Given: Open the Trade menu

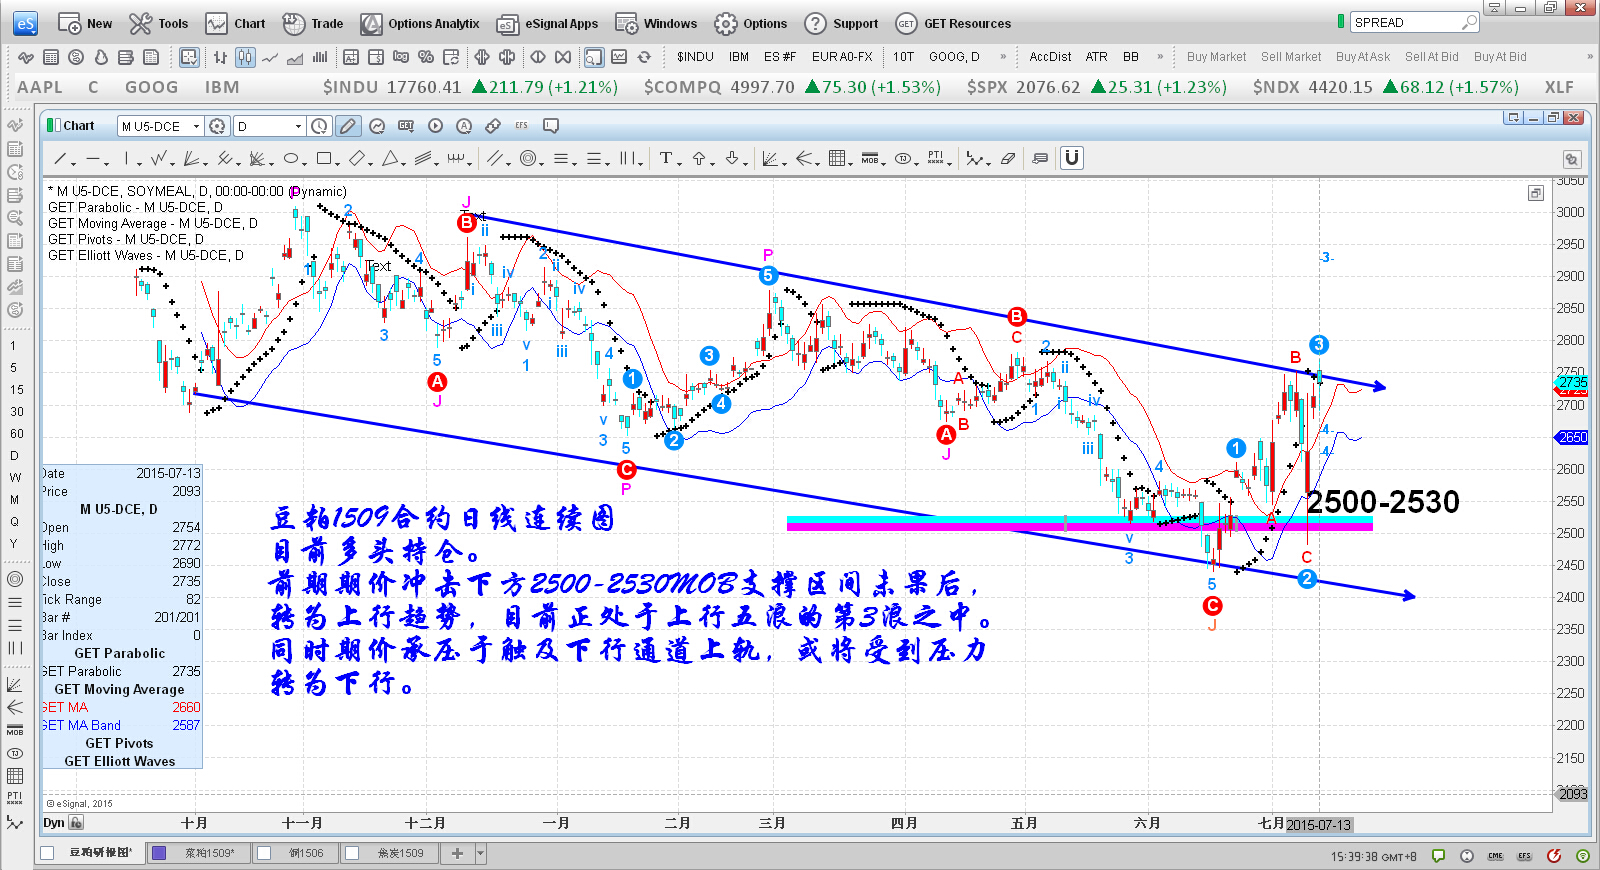Looking at the screenshot, I should pyautogui.click(x=313, y=23).
